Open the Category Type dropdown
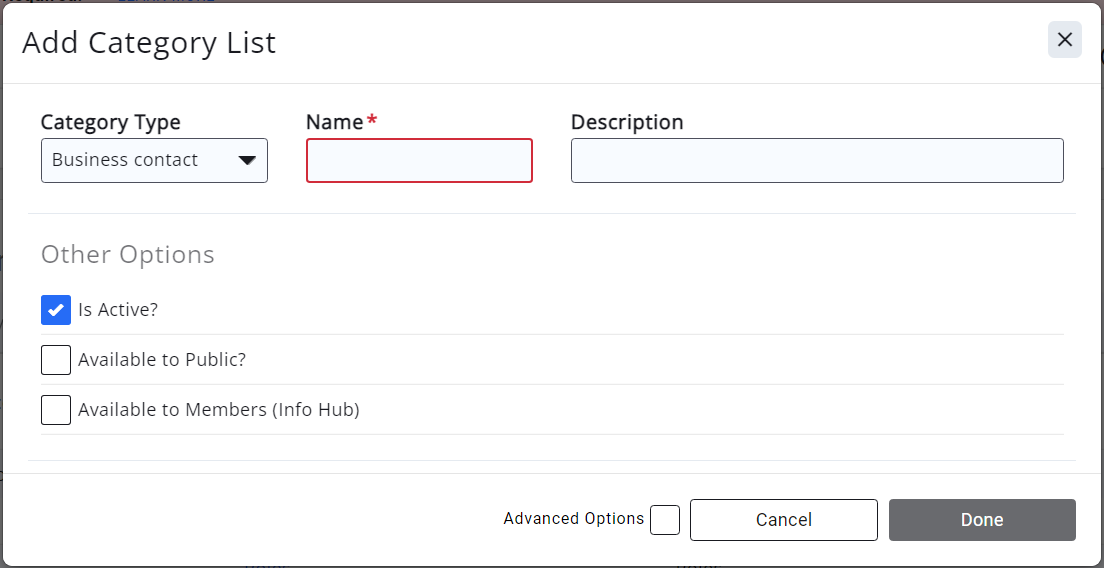The width and height of the screenshot is (1104, 568). (154, 160)
